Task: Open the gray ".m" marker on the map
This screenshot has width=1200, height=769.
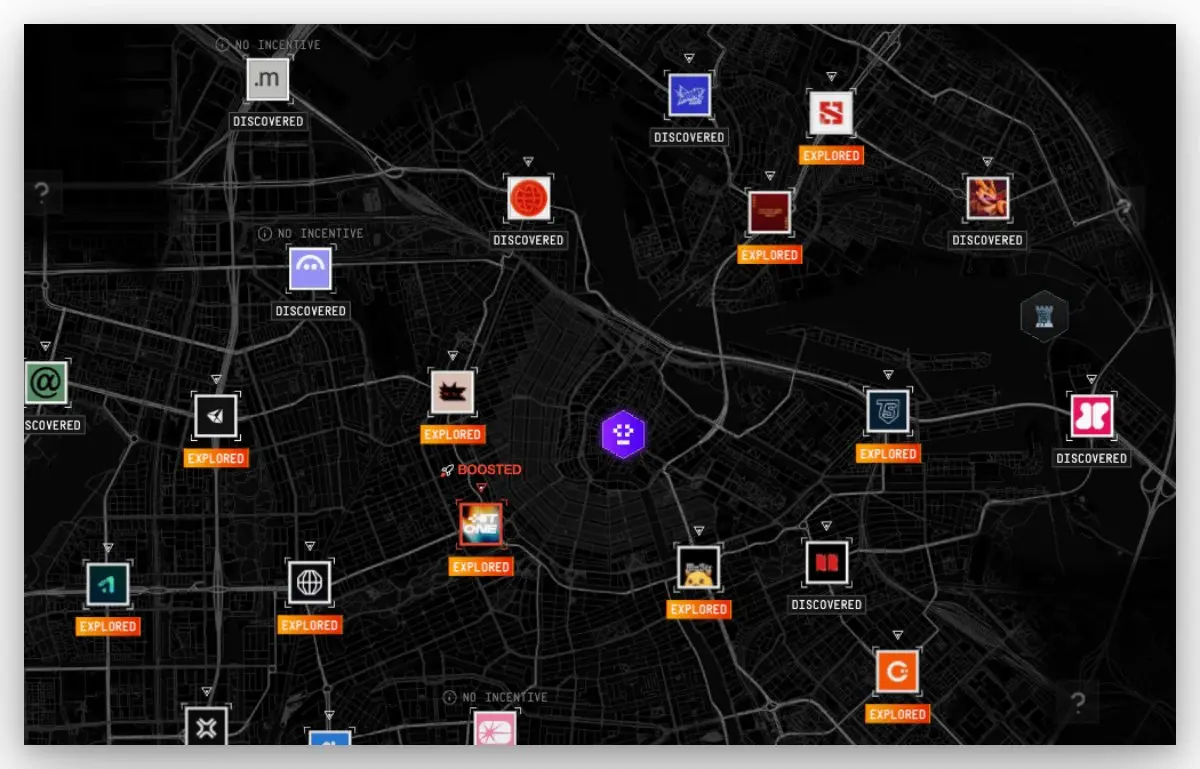Action: click(x=268, y=80)
